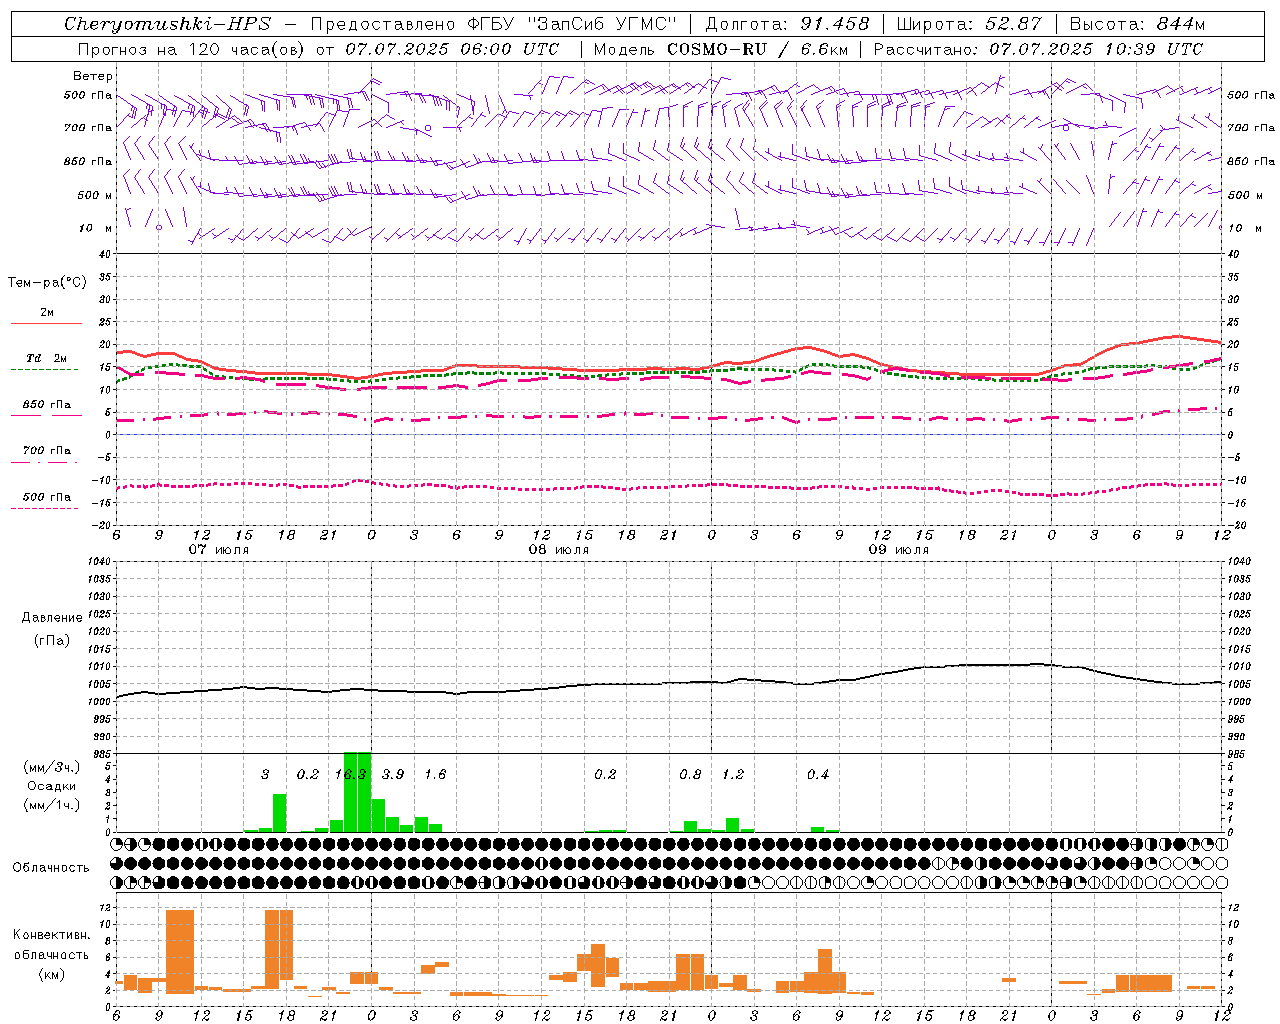Click the "3.9" precipitation total
Viewport: 1280px width, 1024px height.
point(393,774)
